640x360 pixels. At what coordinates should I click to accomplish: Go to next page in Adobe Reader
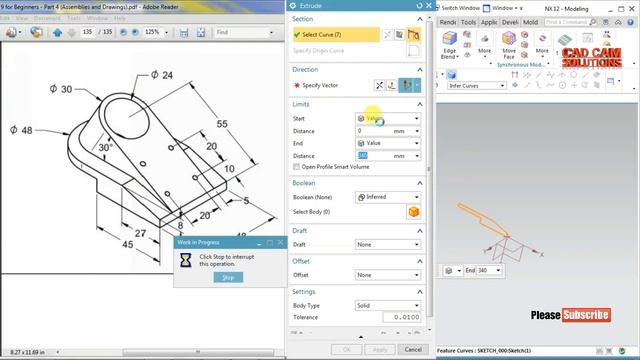(x=72, y=32)
